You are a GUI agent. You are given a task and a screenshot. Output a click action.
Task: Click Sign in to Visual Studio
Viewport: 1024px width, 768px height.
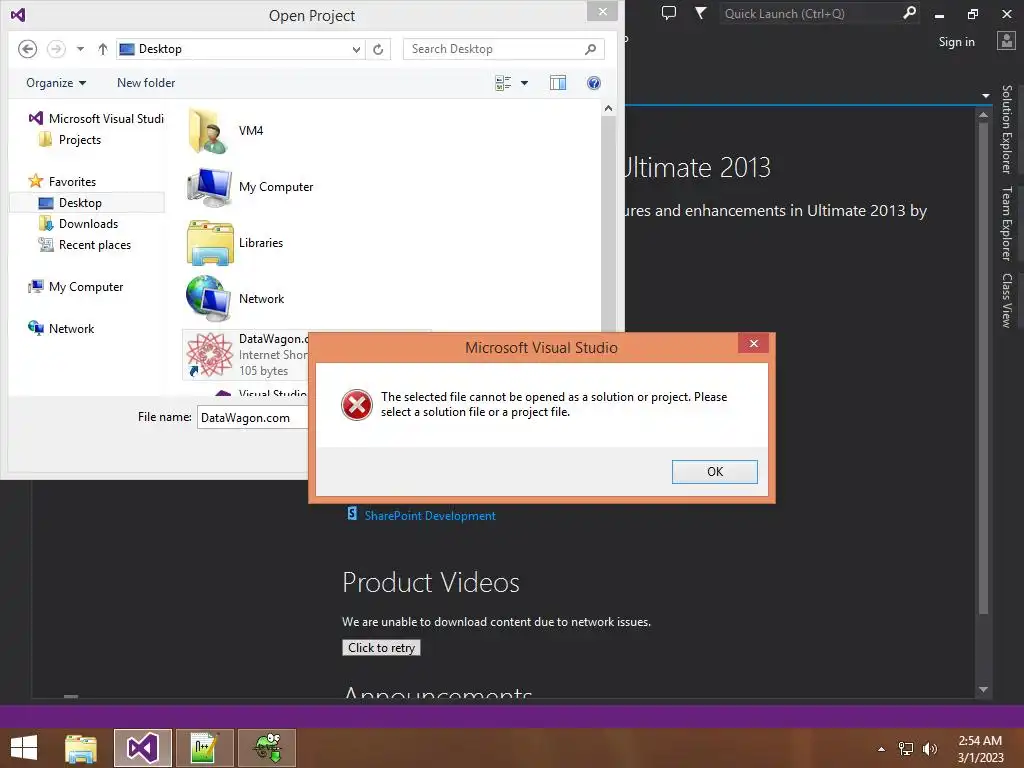tap(956, 42)
